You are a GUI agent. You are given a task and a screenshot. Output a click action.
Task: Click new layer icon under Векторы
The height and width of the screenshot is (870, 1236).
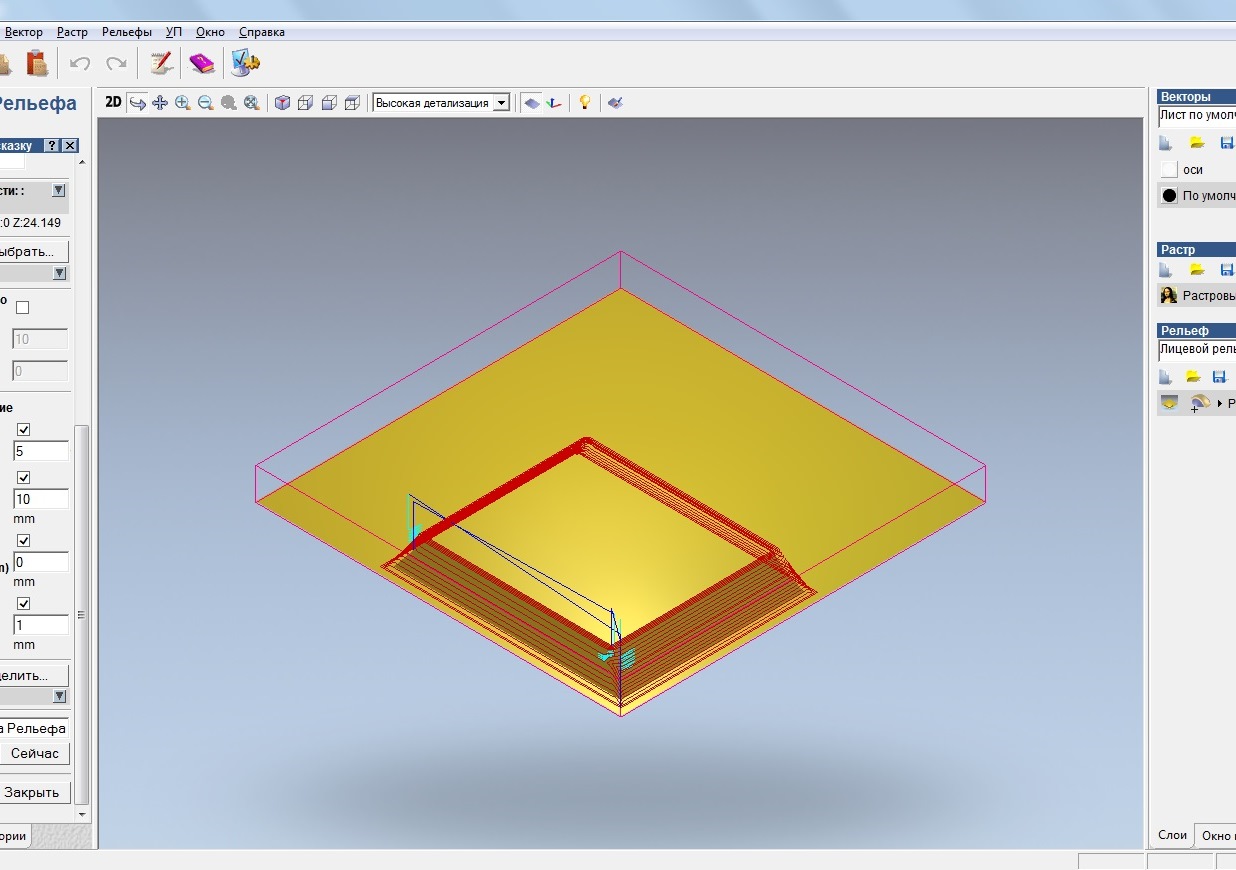1165,143
